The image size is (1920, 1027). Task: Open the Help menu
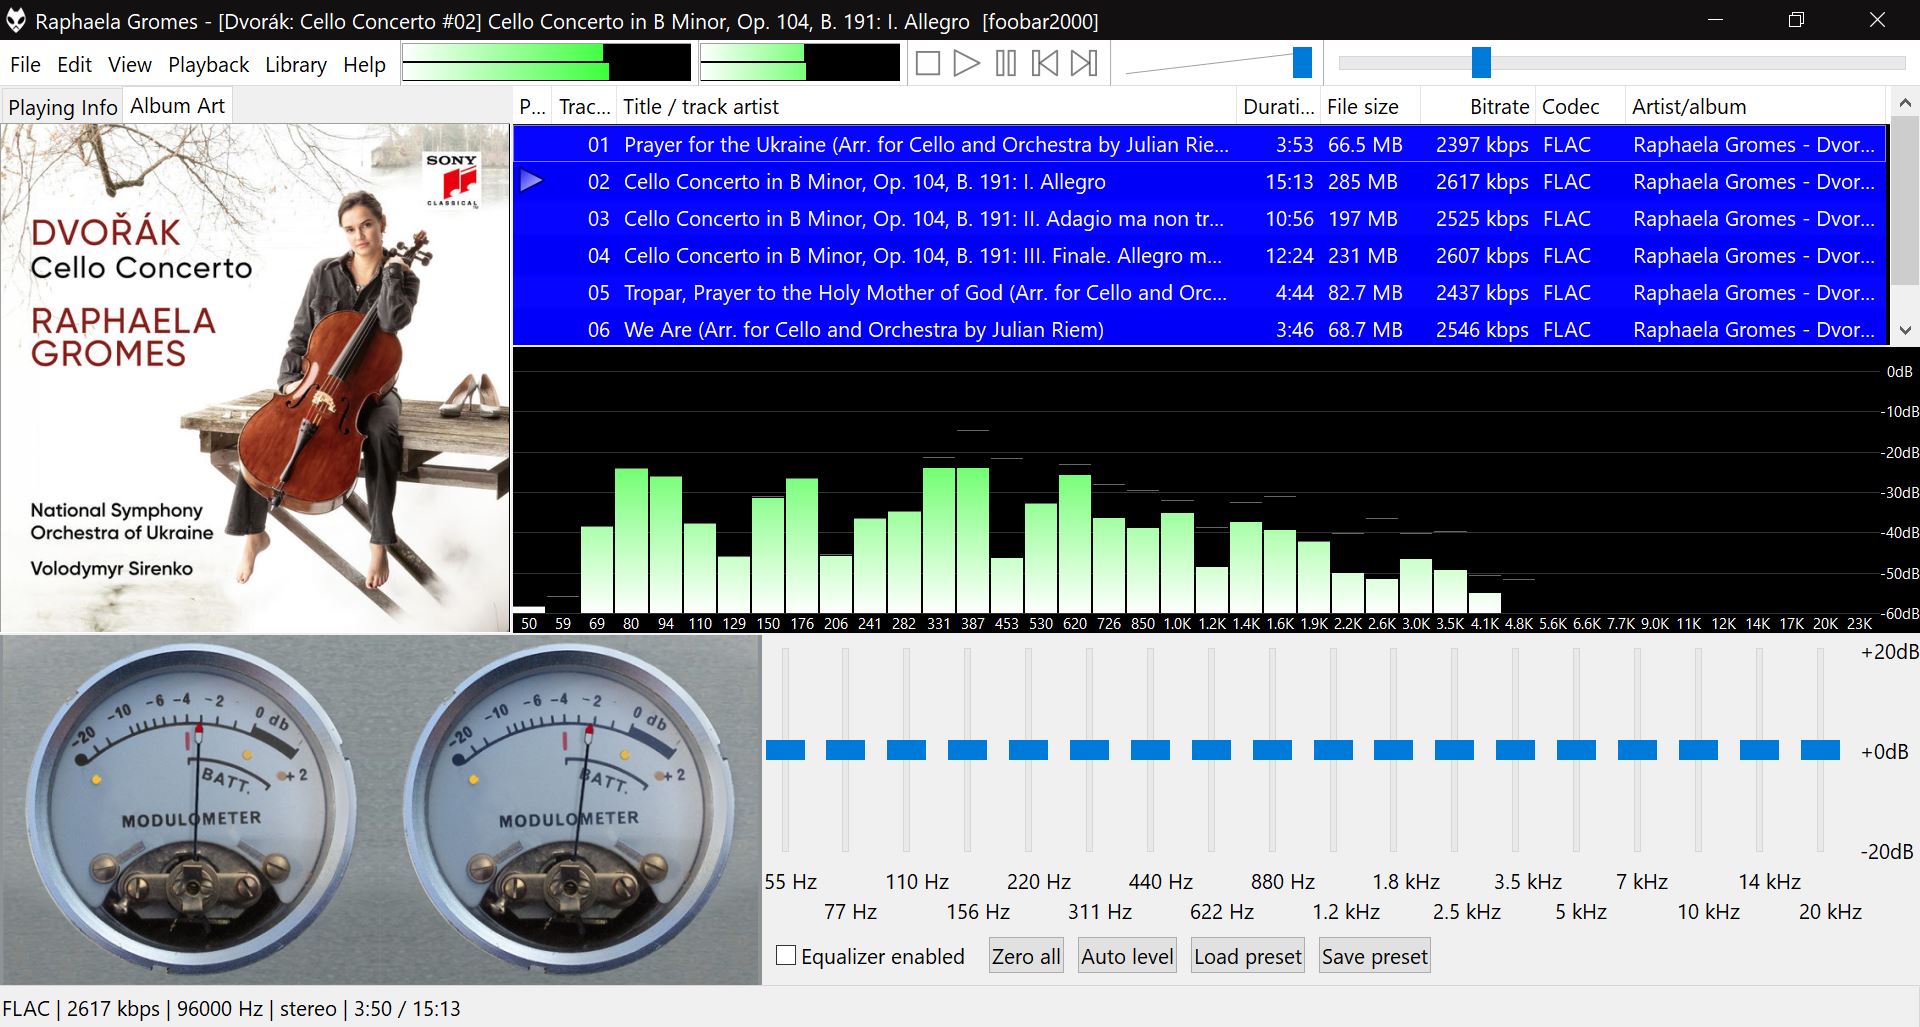364,65
